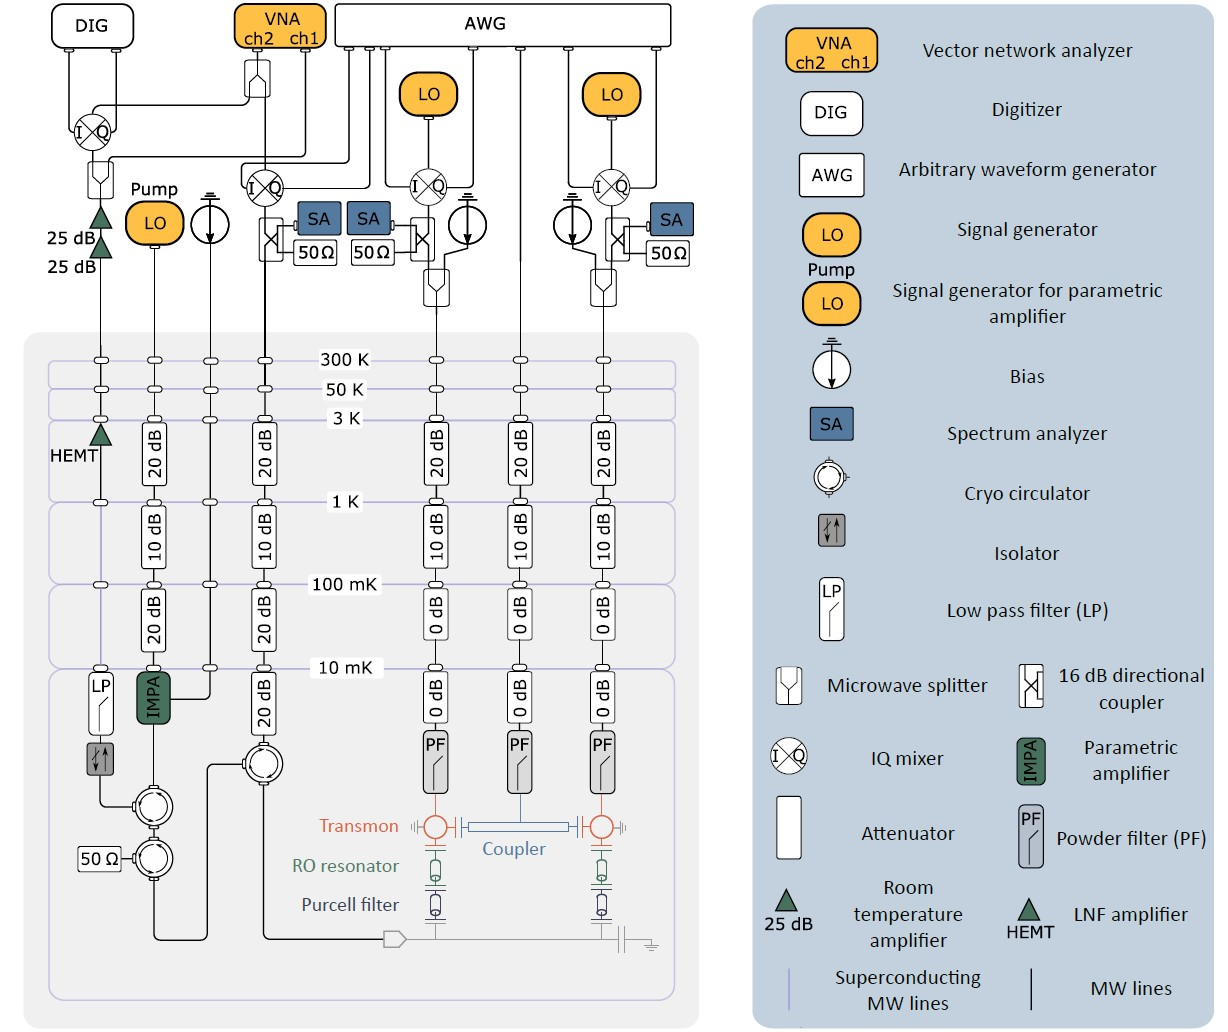The width and height of the screenshot is (1228, 1032).
Task: Select the VNA block in the diagram
Action: coord(281,26)
